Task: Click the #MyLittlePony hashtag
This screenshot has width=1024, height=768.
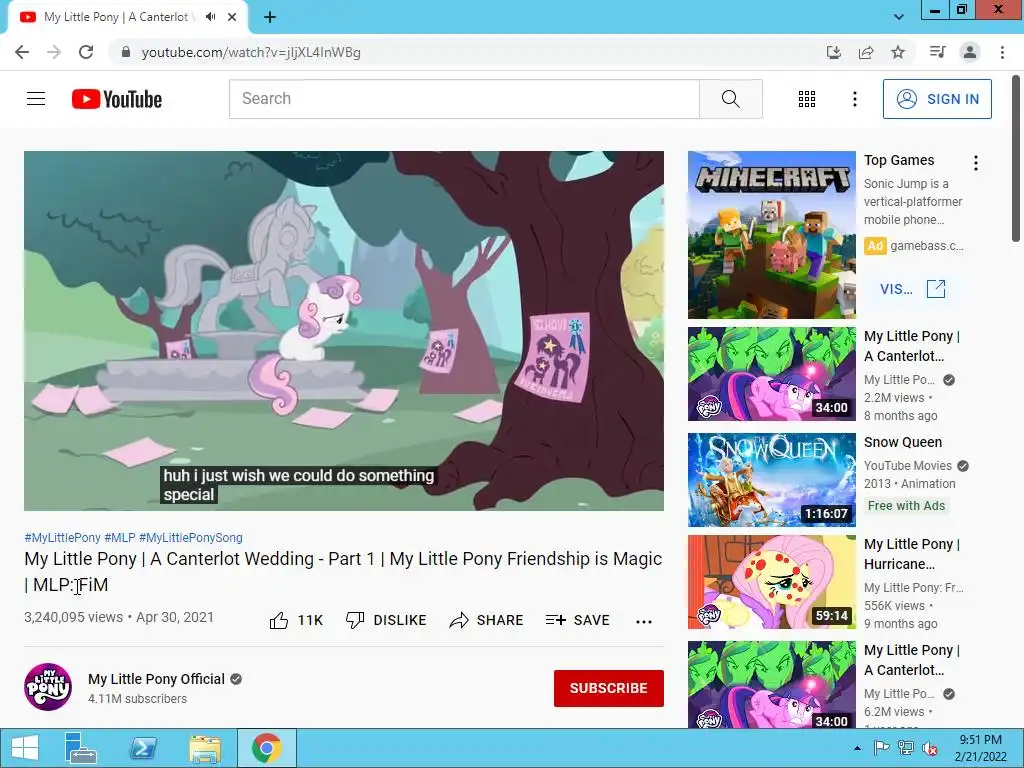Action: point(62,537)
